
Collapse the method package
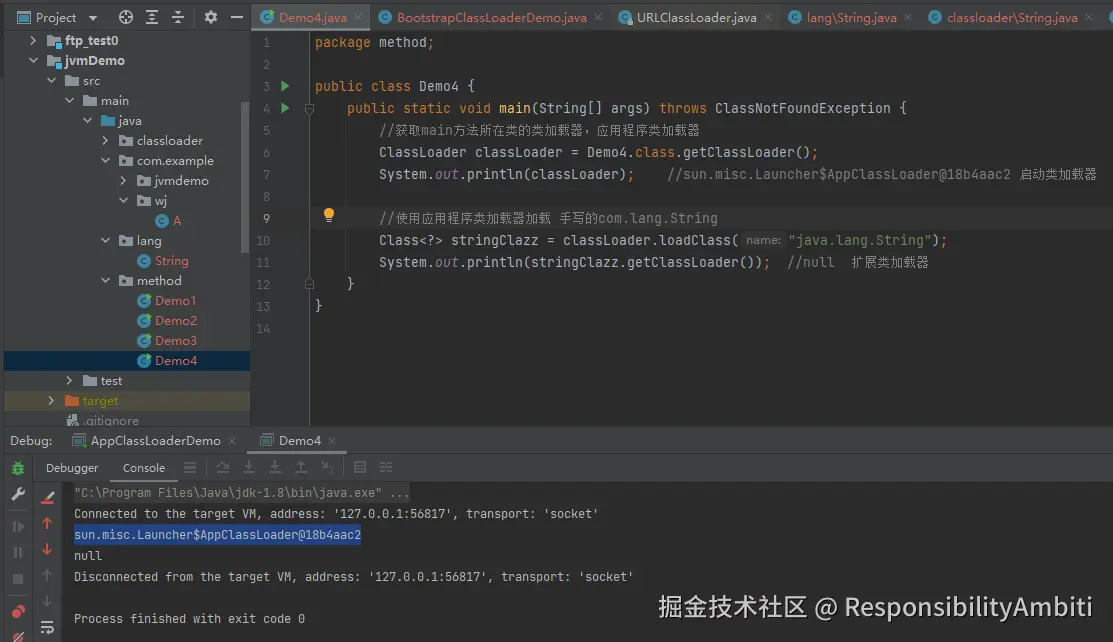(x=105, y=281)
